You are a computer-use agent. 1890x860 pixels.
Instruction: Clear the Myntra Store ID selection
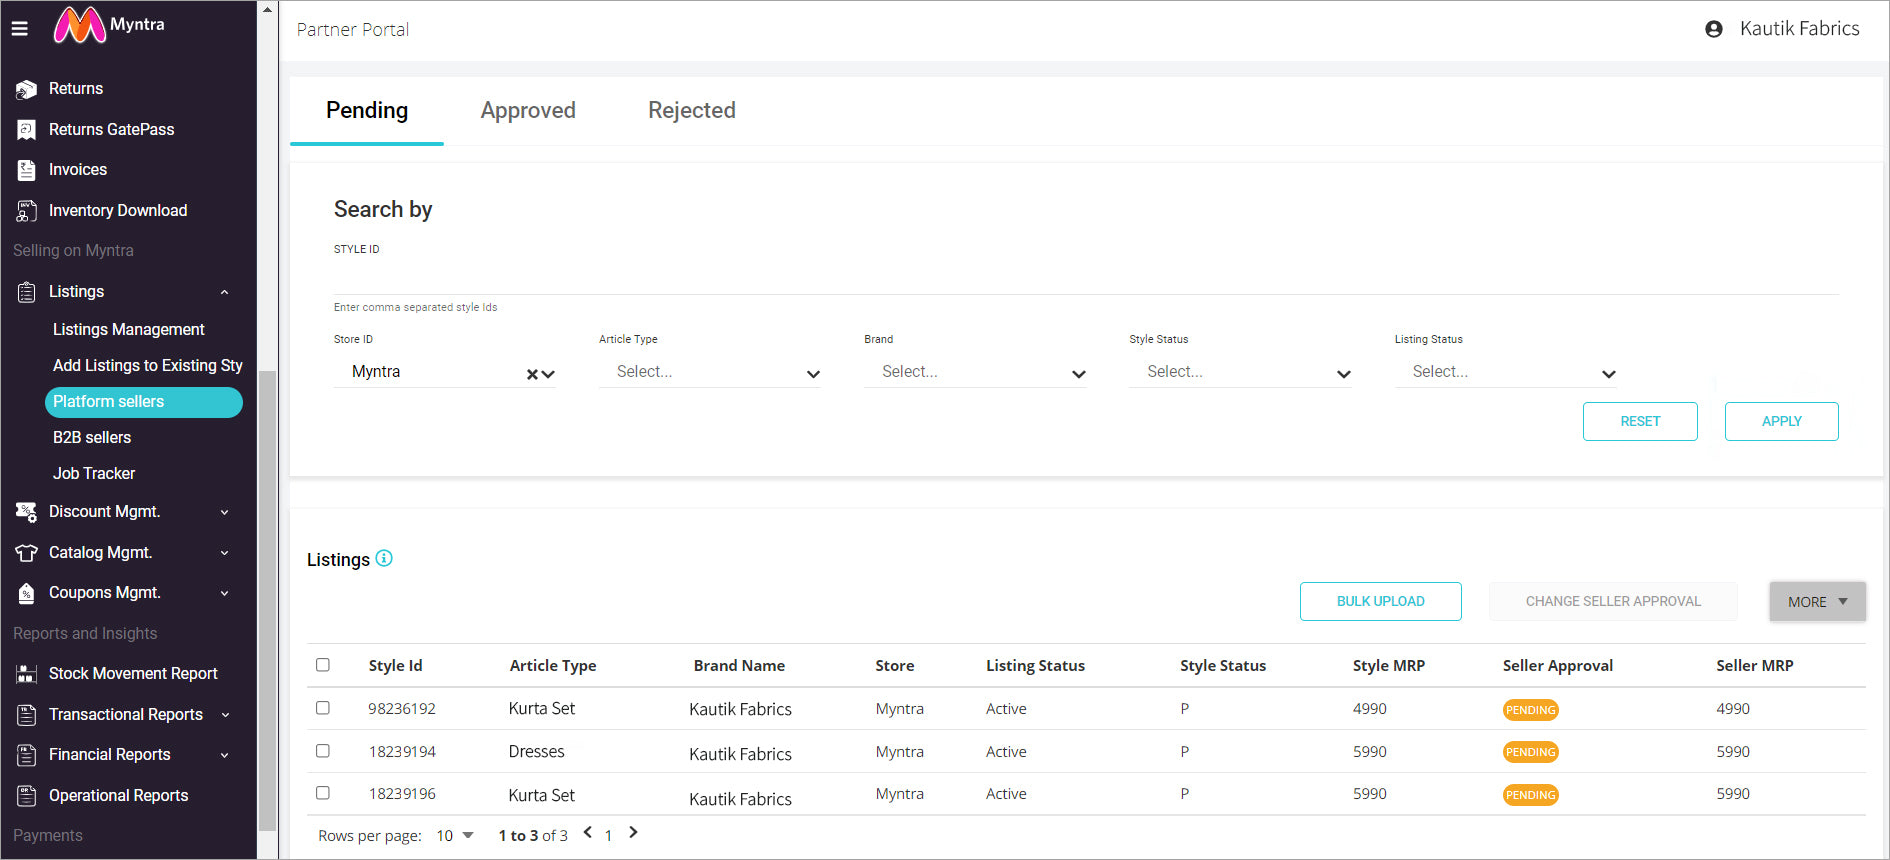[532, 374]
